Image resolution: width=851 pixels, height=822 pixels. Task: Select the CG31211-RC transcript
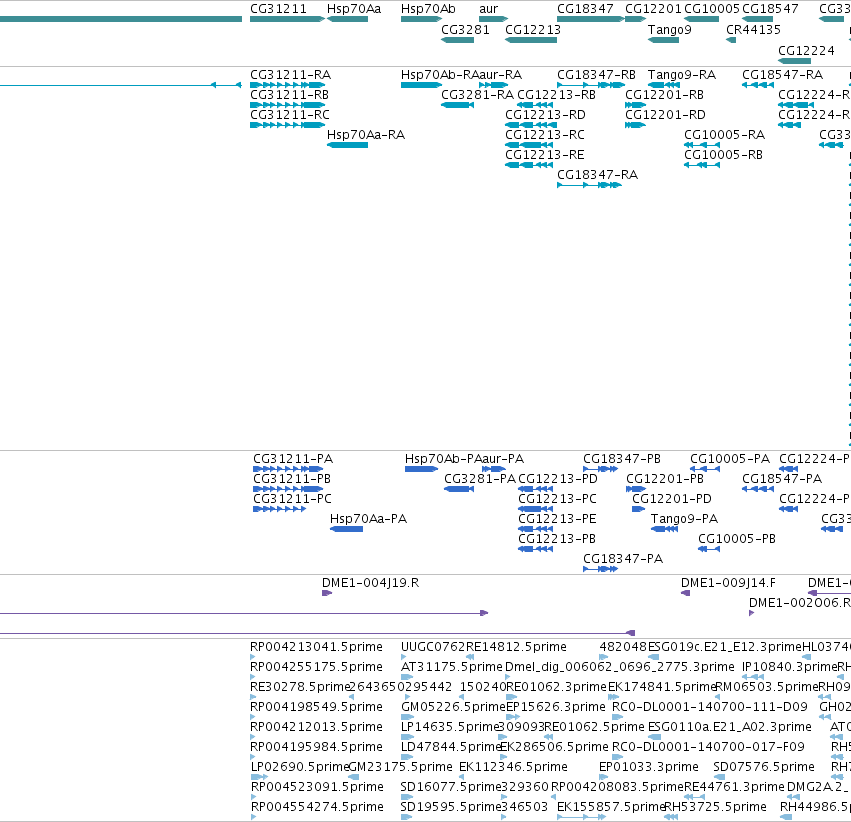(x=287, y=125)
